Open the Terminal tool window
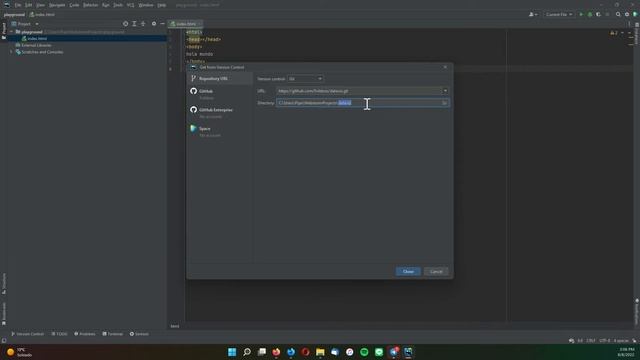The height and width of the screenshot is (360, 640). 113,334
